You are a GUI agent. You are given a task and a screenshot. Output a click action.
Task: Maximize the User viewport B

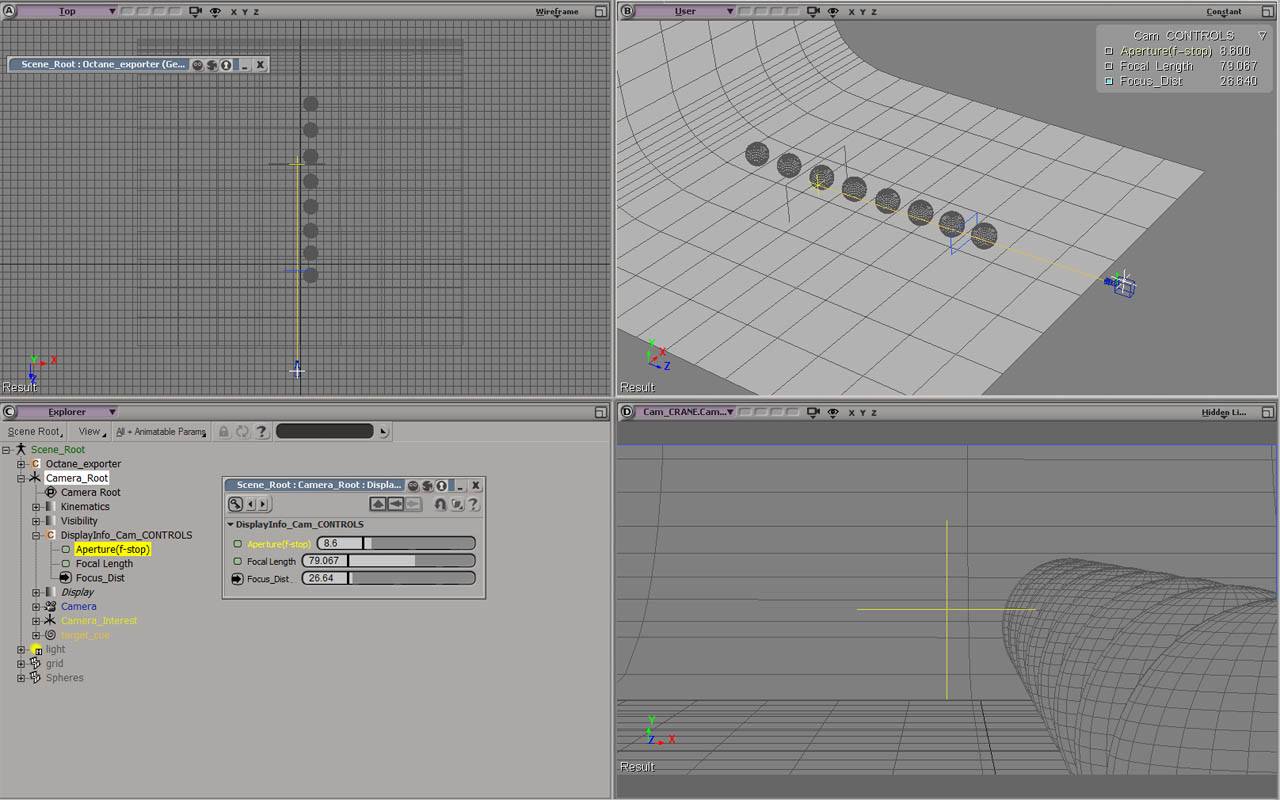point(1267,12)
